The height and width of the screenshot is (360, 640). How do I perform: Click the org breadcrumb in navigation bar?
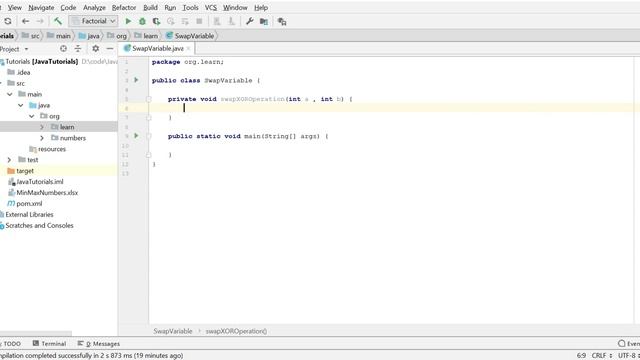point(117,36)
